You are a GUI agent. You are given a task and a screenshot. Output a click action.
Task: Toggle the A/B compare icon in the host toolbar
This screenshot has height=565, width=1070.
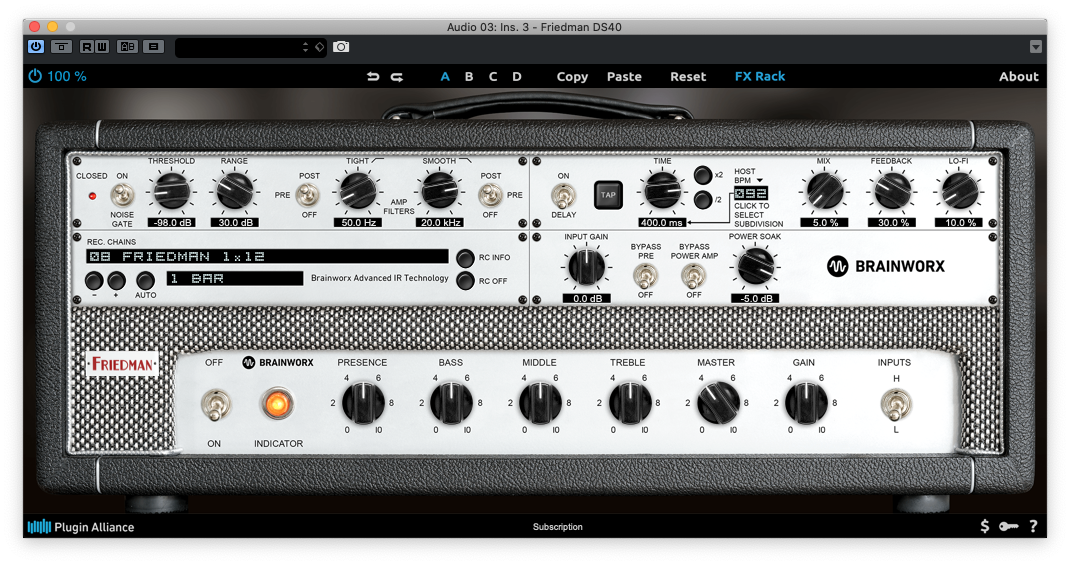[x=127, y=47]
